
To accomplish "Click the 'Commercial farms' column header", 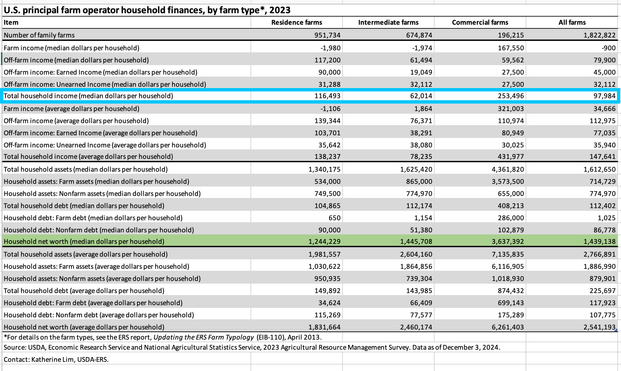I will (x=480, y=23).
